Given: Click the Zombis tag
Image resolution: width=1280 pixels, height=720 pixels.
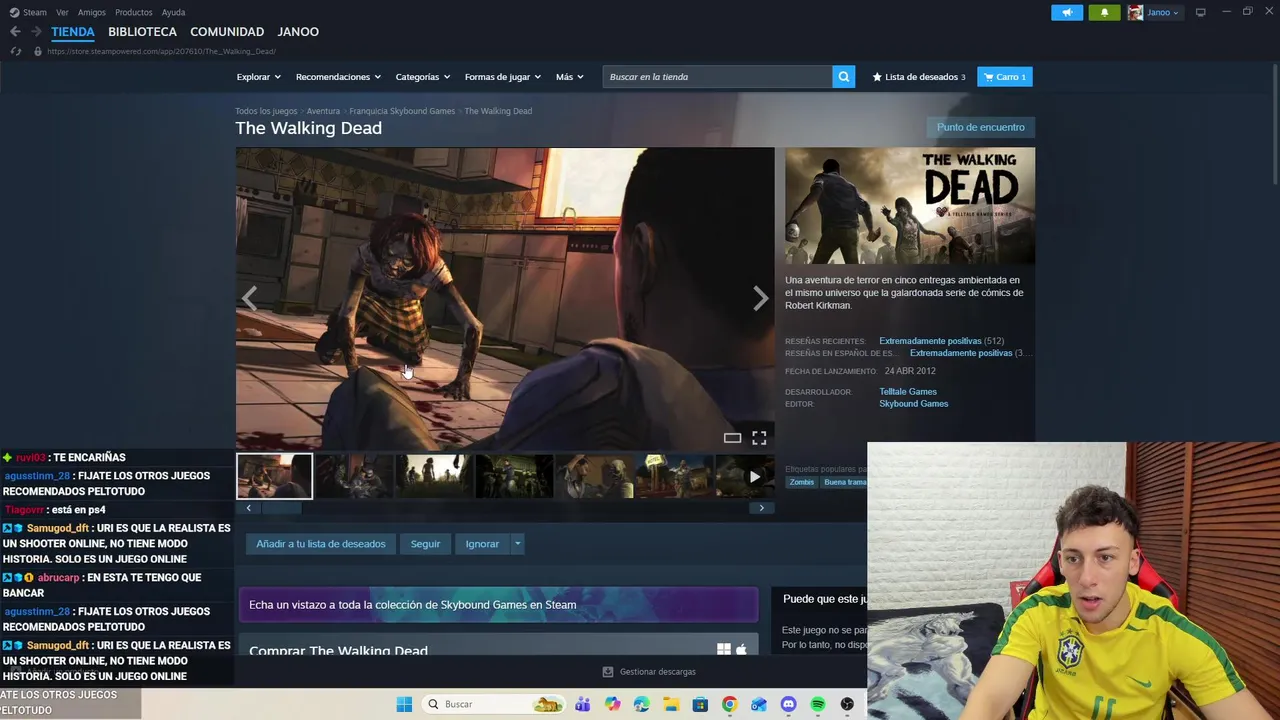Looking at the screenshot, I should 802,482.
